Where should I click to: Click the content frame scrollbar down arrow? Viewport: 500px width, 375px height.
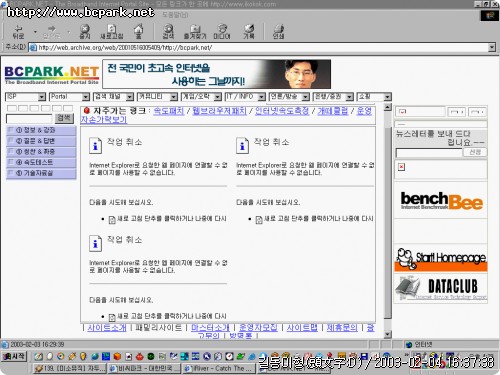click(x=387, y=334)
